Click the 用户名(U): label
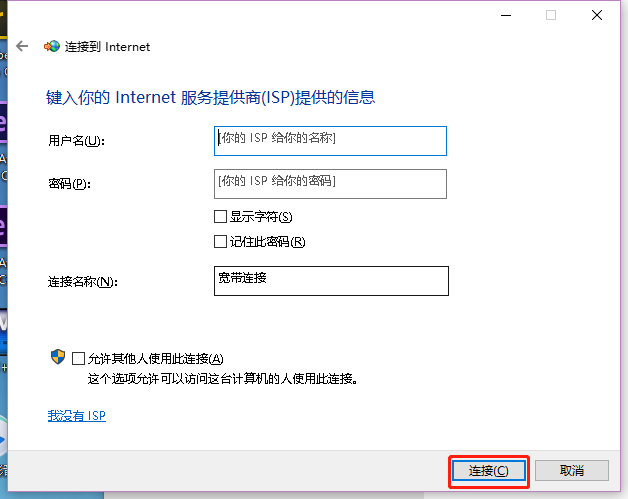 click(76, 141)
